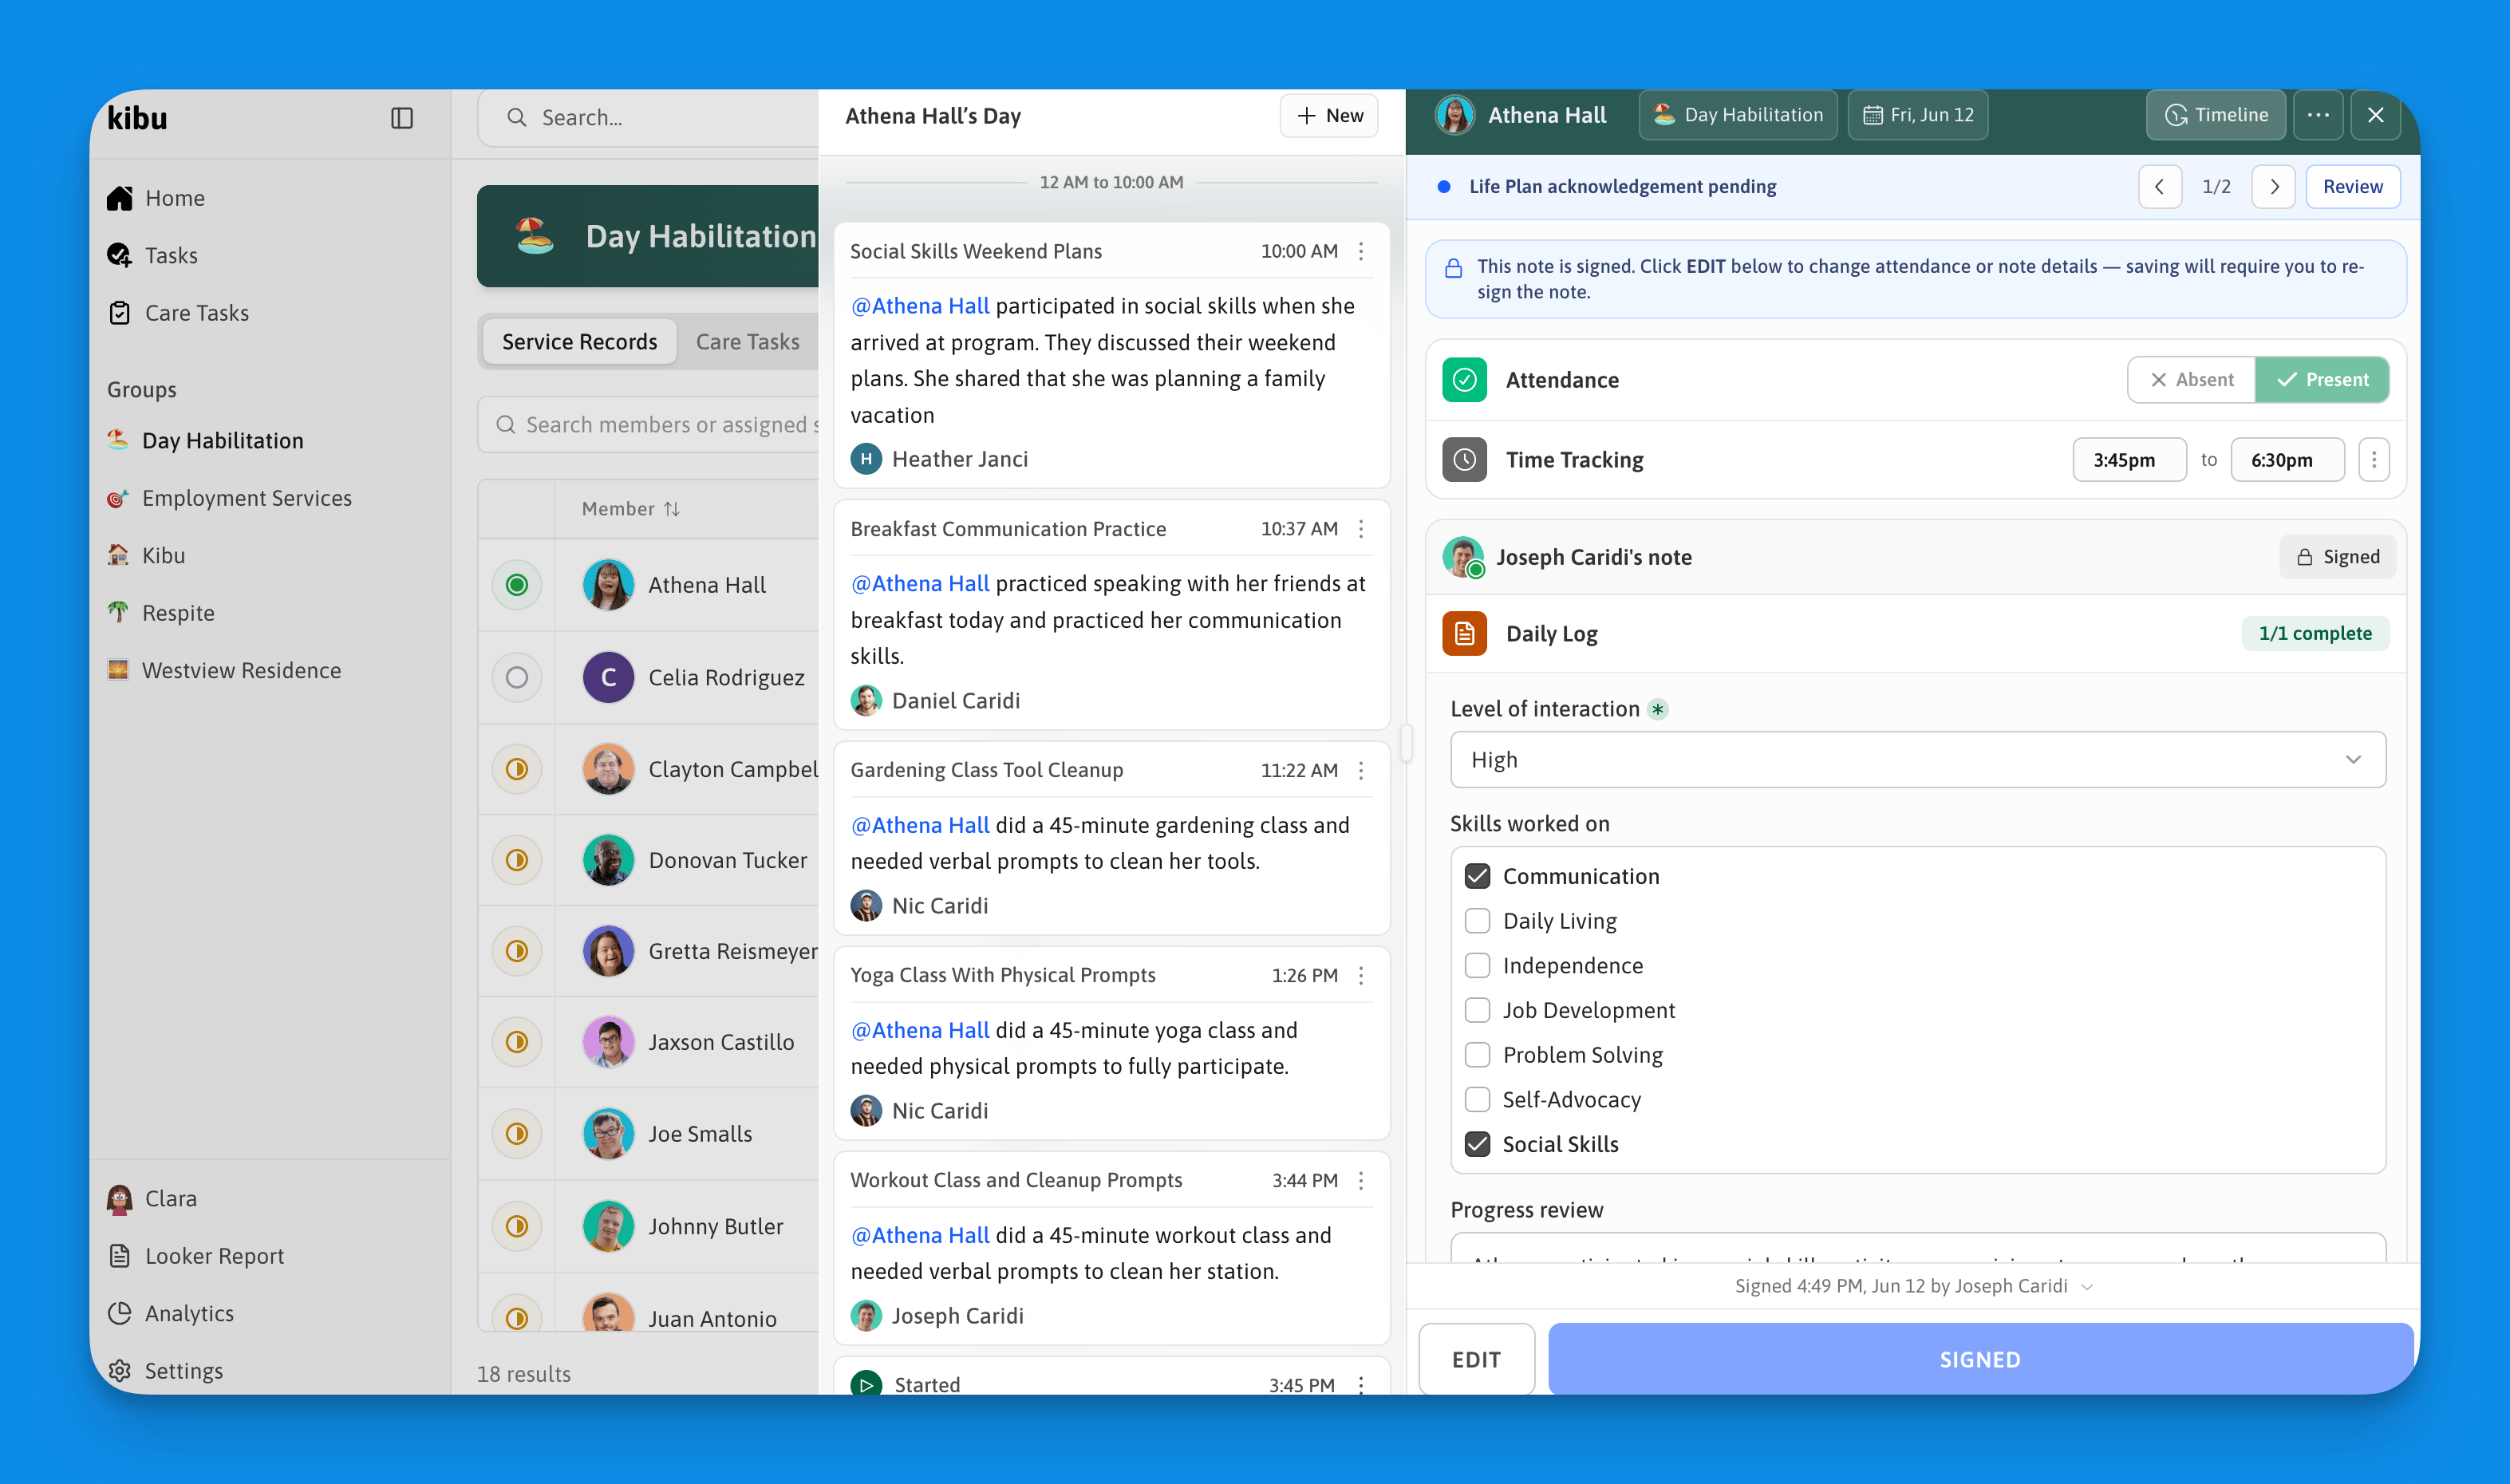Toggle Athena Hall status circle
Viewport: 2510px width, 1484px height.
pyautogui.click(x=517, y=585)
